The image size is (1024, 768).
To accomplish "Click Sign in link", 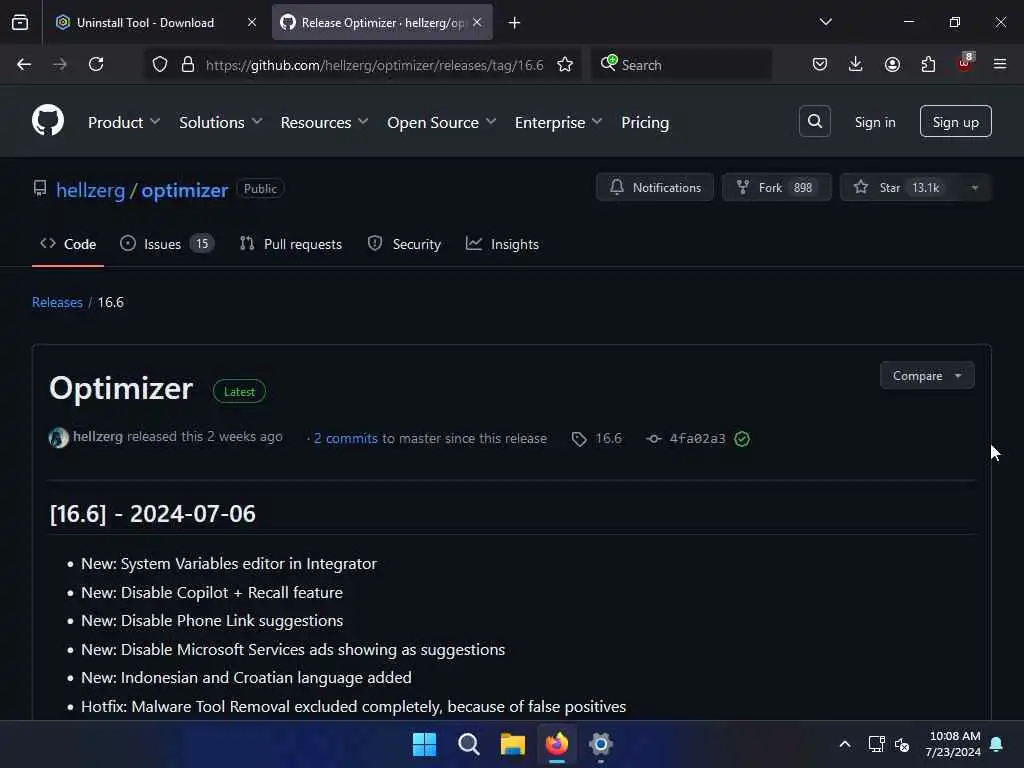I will tap(875, 122).
